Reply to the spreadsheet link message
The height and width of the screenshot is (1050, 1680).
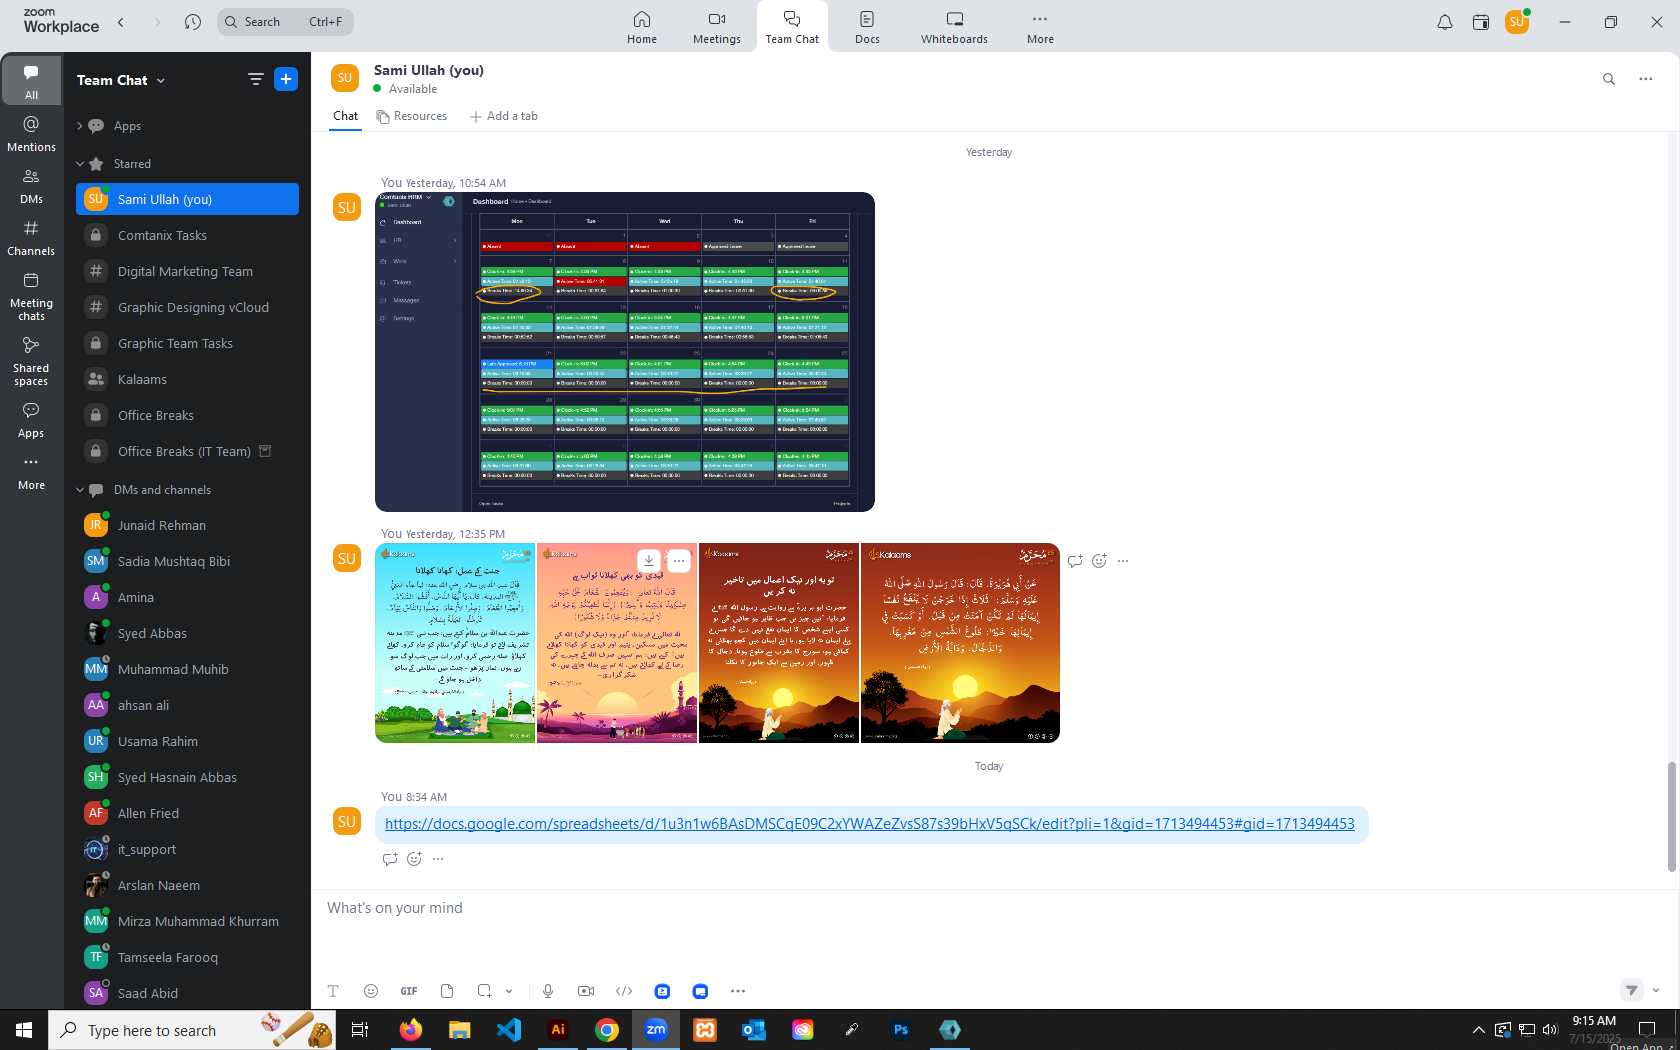[390, 859]
